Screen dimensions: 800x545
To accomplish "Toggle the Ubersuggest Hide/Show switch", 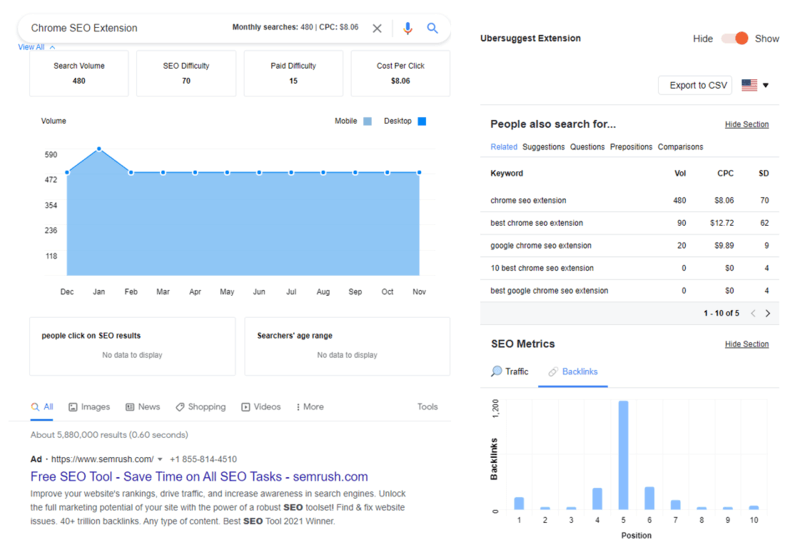I will pyautogui.click(x=735, y=38).
